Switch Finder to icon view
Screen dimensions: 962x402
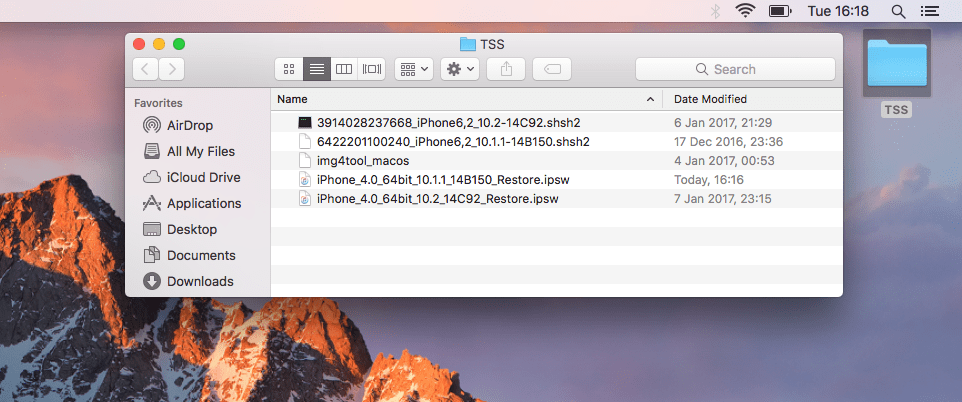click(x=289, y=69)
